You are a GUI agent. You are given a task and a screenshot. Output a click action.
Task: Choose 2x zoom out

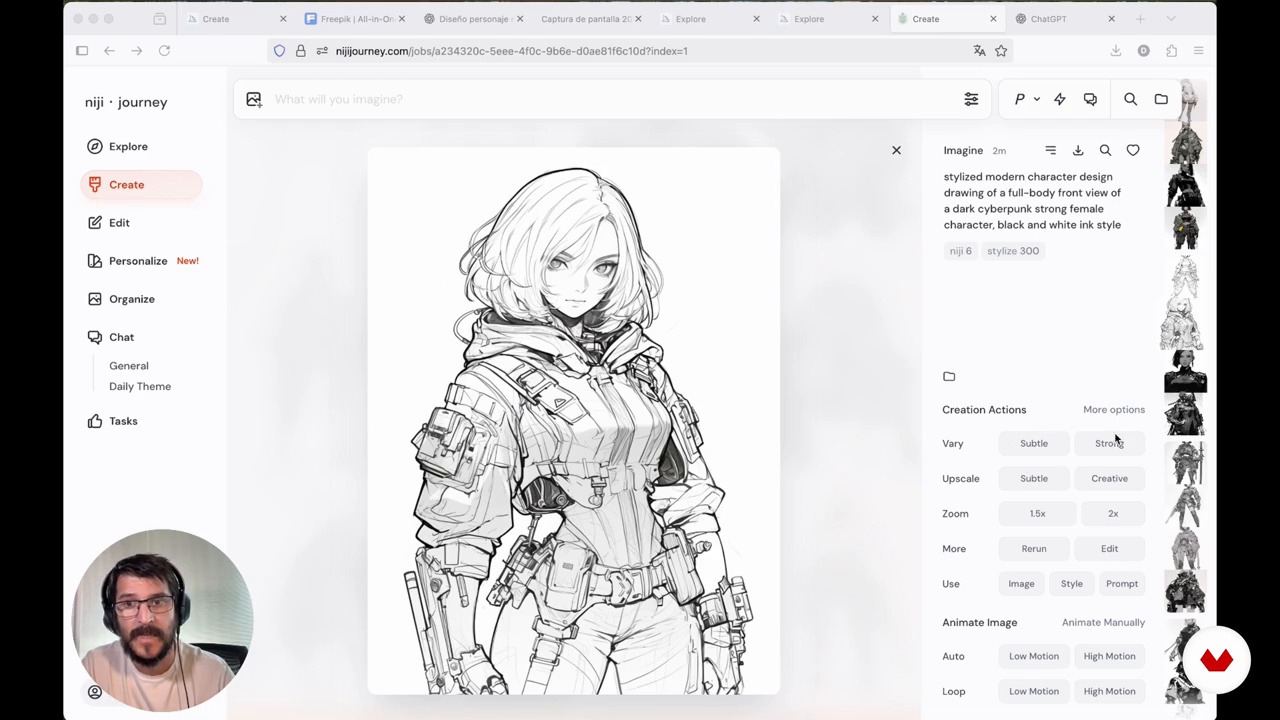coord(1113,513)
